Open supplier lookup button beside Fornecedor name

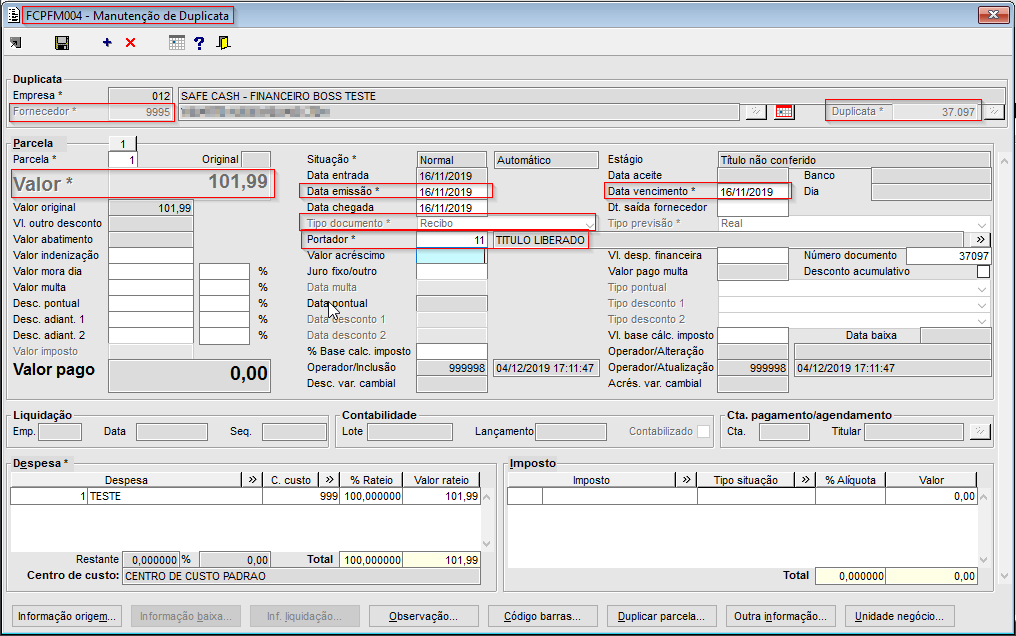(x=756, y=112)
